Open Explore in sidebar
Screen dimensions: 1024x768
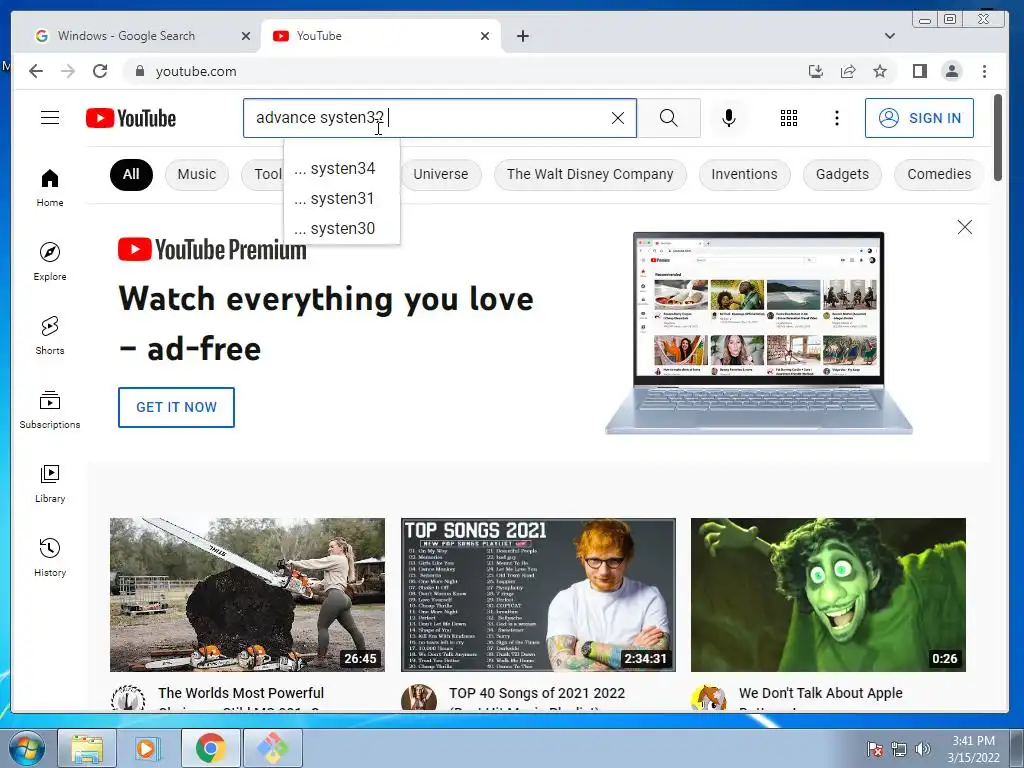coord(50,261)
